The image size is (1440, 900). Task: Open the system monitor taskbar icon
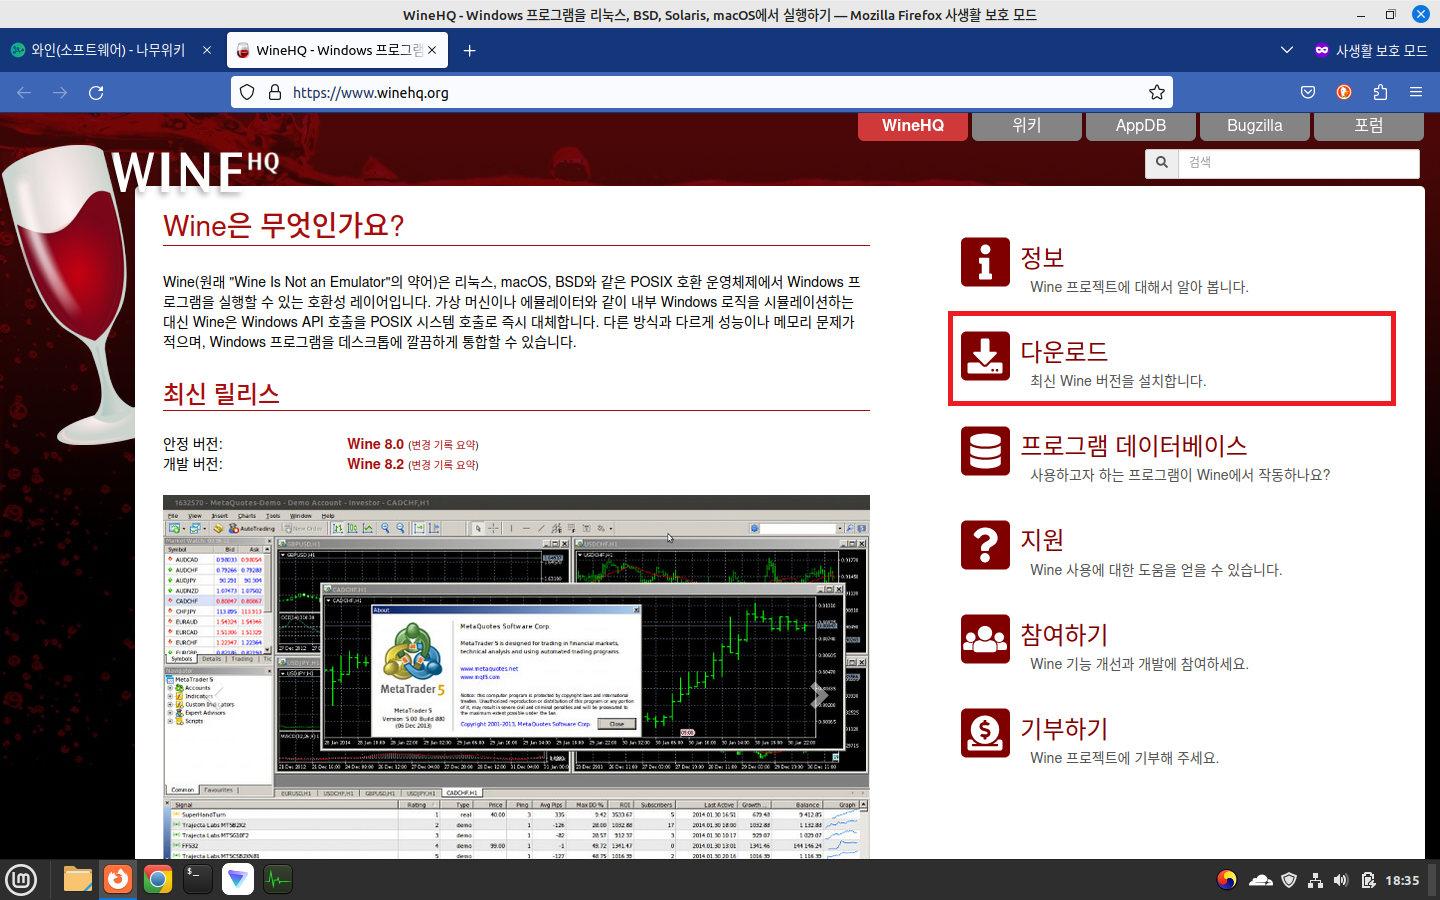[277, 880]
